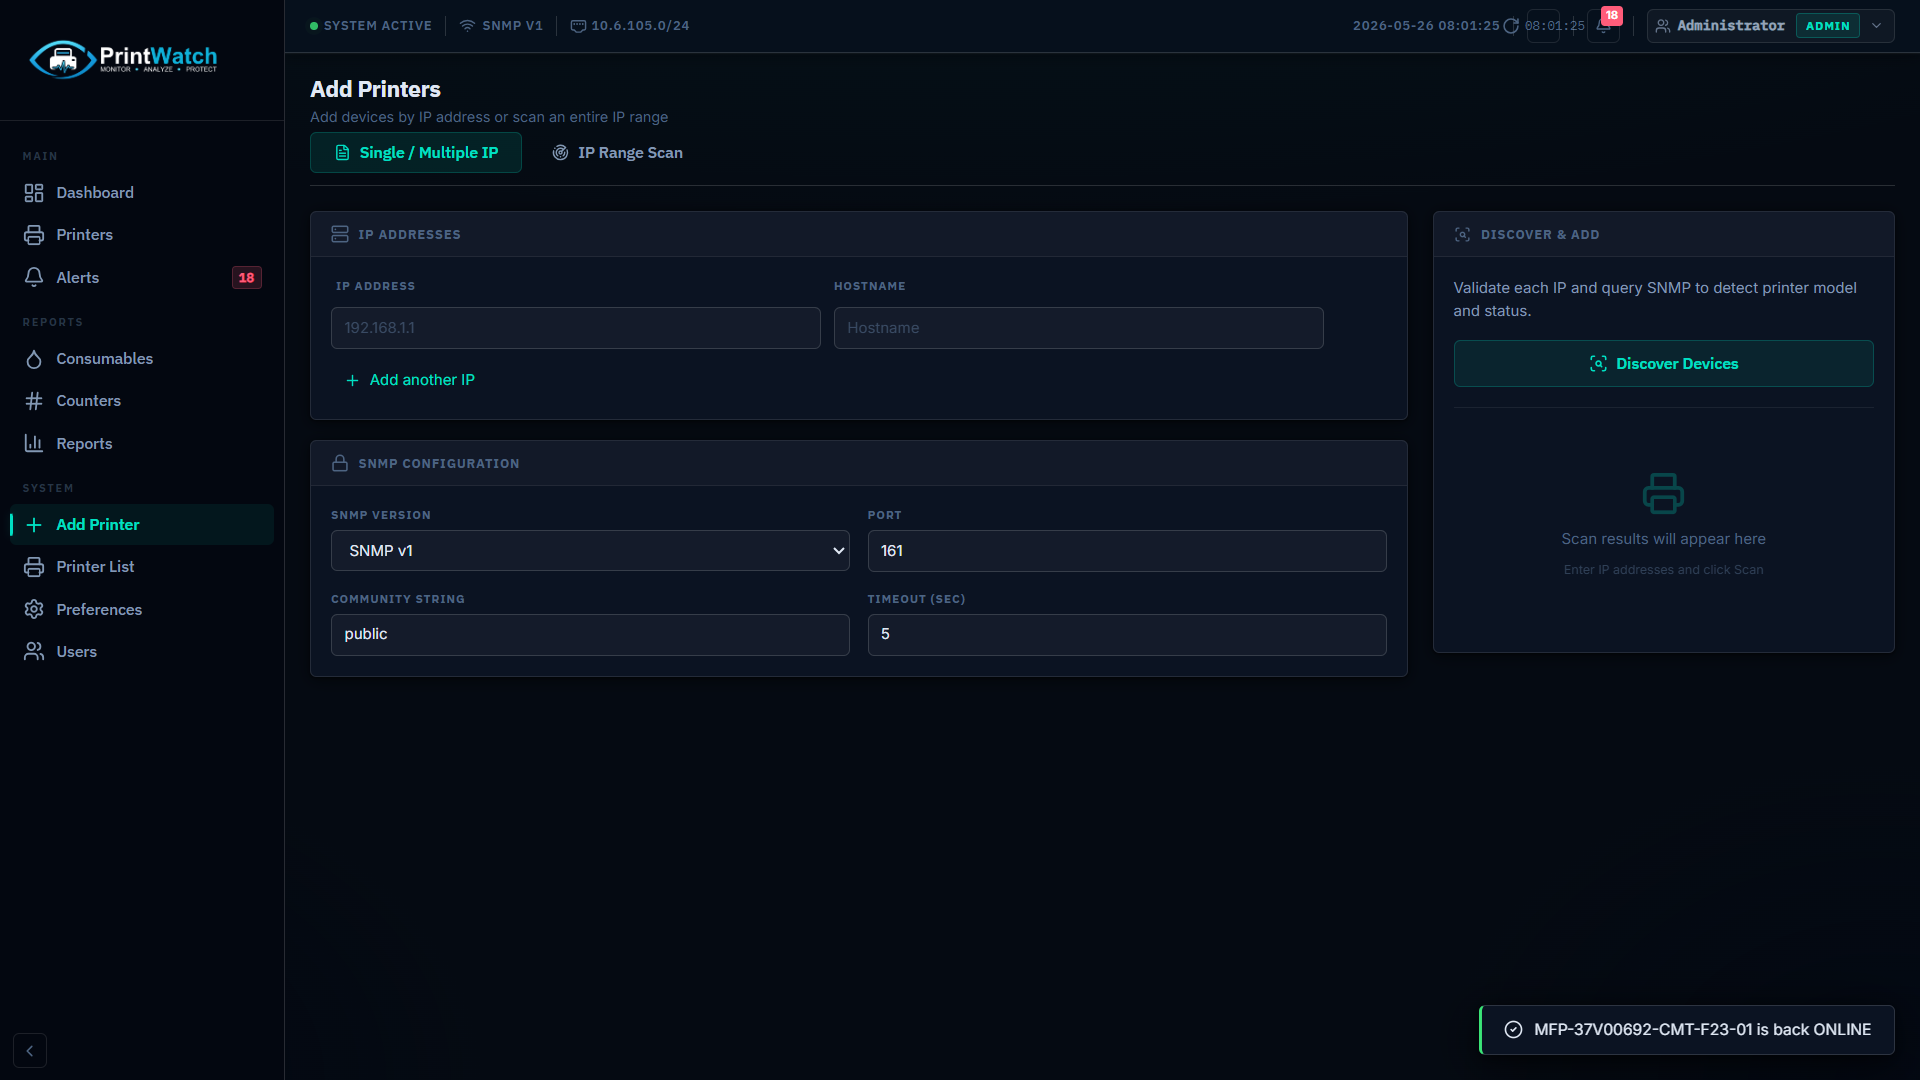Focus the IP Address input field

pyautogui.click(x=576, y=328)
